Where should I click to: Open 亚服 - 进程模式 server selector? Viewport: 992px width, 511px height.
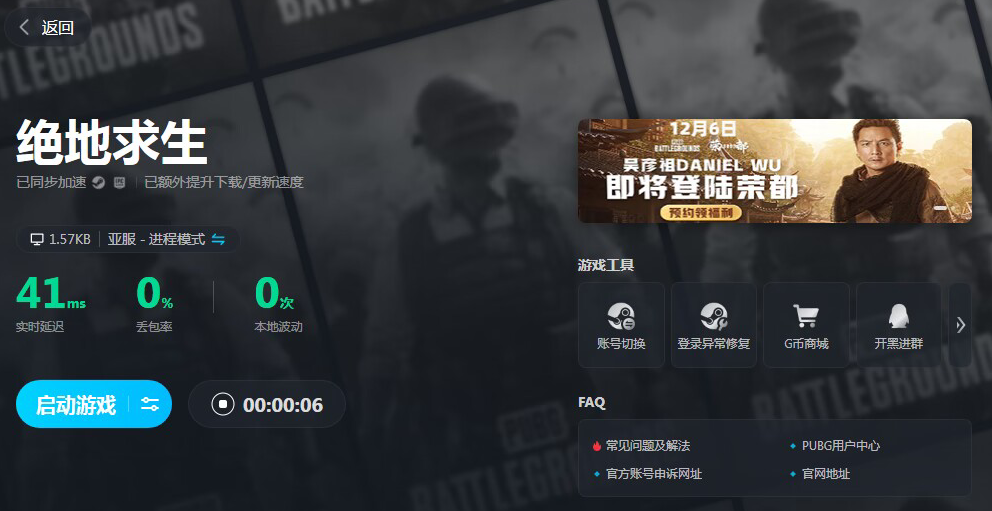pos(156,240)
